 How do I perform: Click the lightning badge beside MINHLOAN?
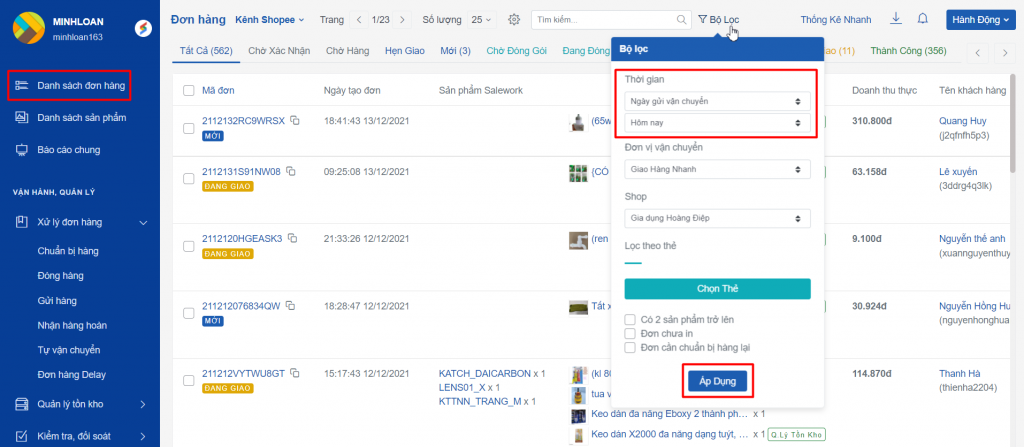click(x=142, y=28)
